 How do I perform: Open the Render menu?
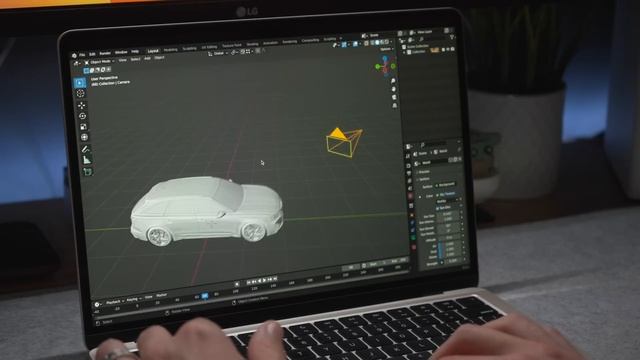click(x=105, y=53)
